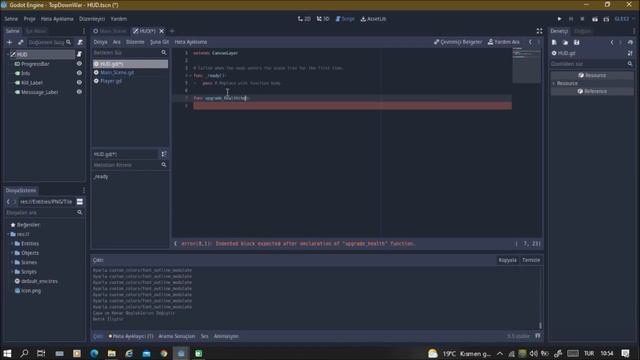Play custom scene clapper icon

606,19
